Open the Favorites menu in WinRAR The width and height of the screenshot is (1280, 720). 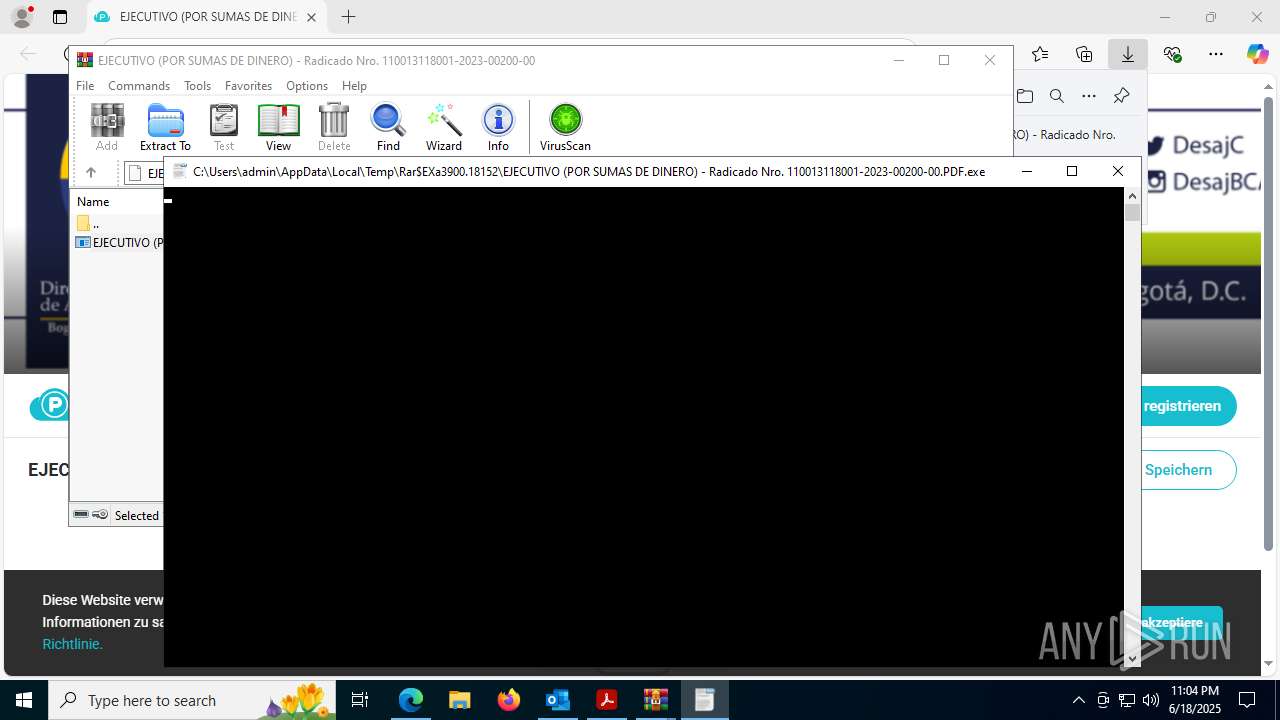248,86
